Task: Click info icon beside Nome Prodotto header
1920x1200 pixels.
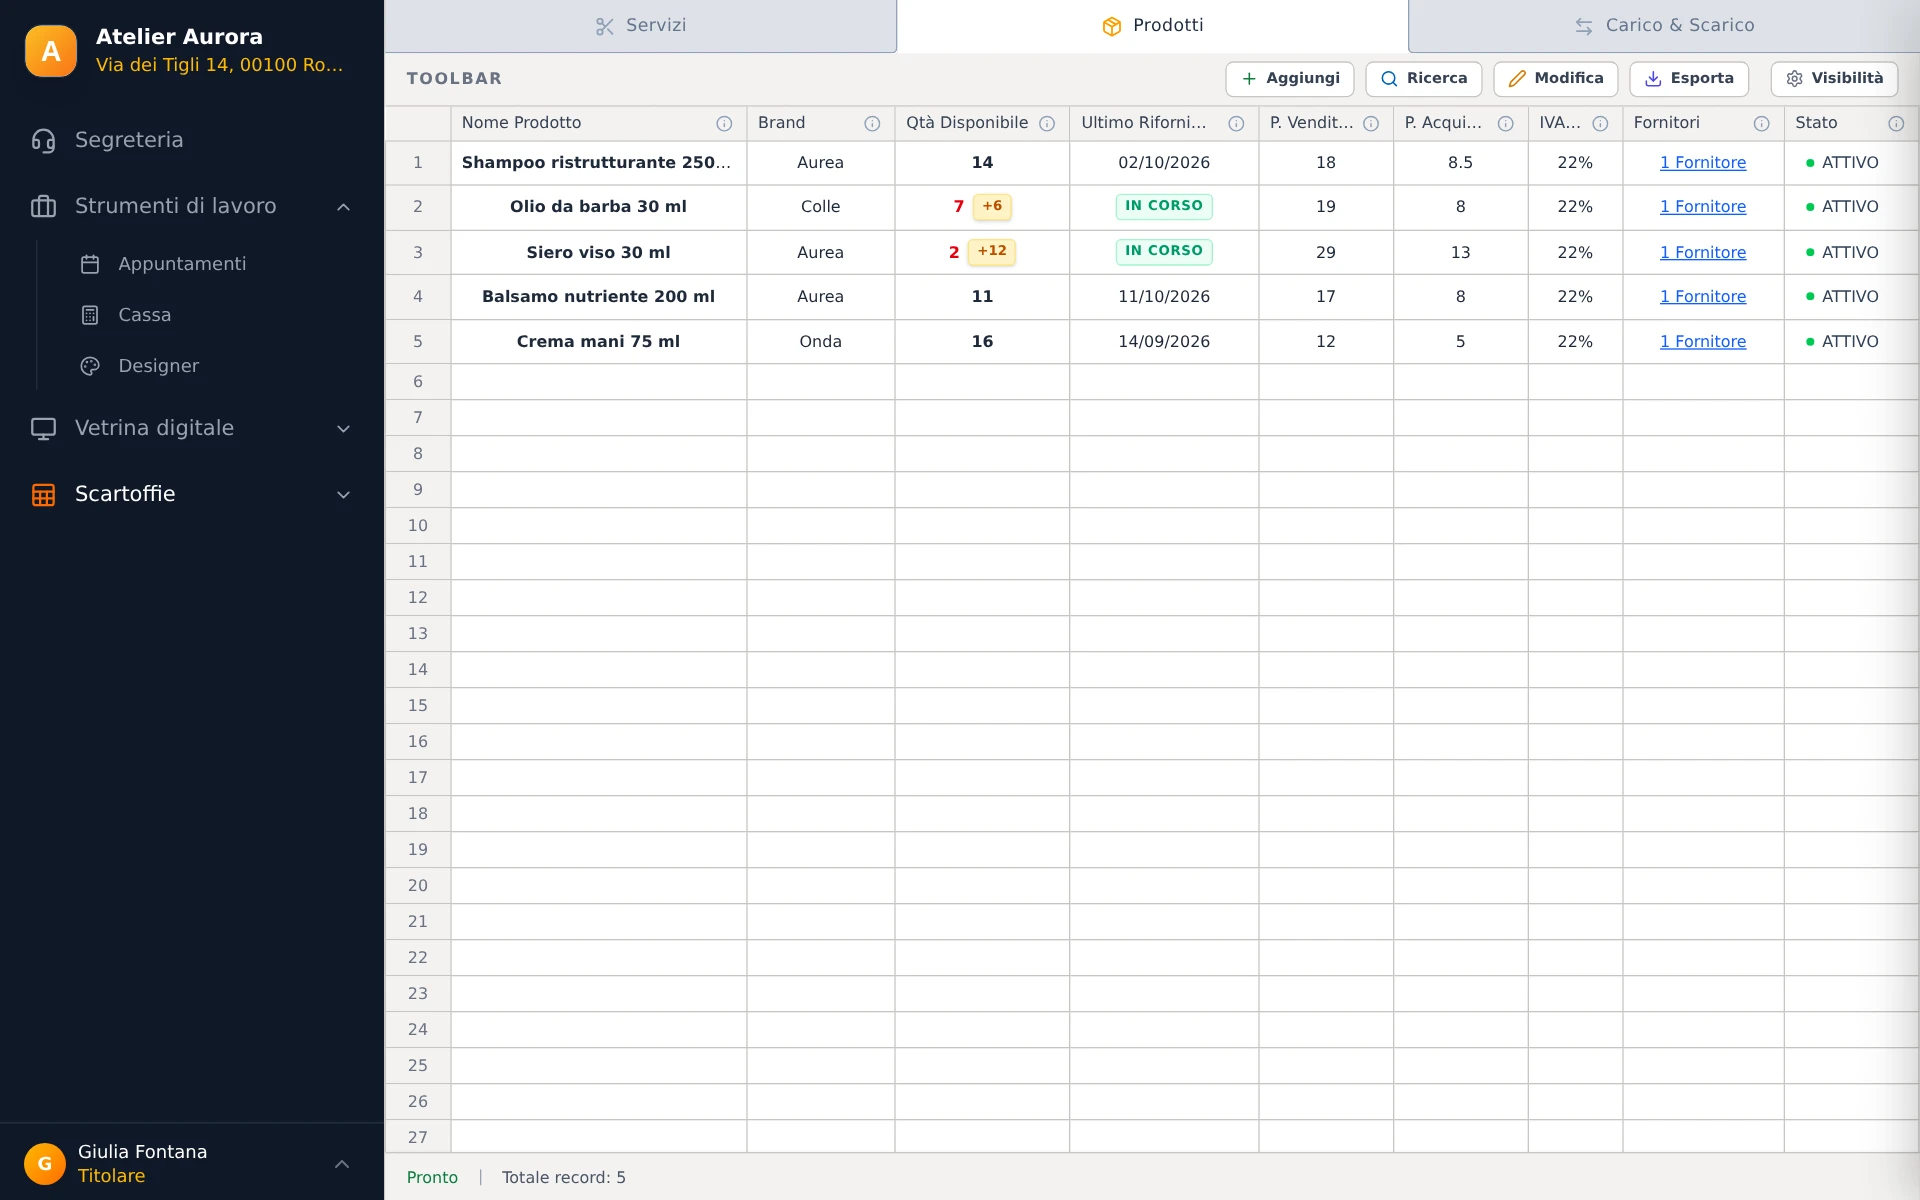Action: (724, 123)
